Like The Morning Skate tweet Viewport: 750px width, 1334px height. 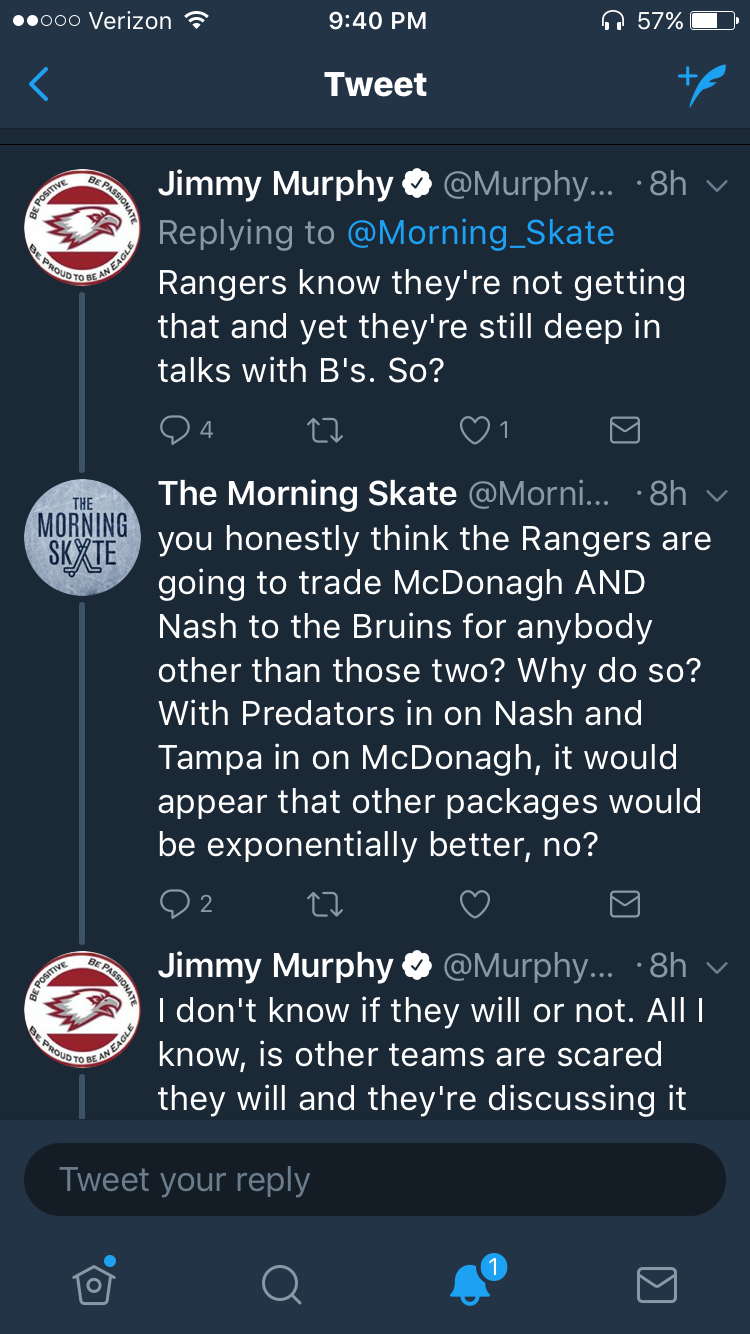coord(474,904)
